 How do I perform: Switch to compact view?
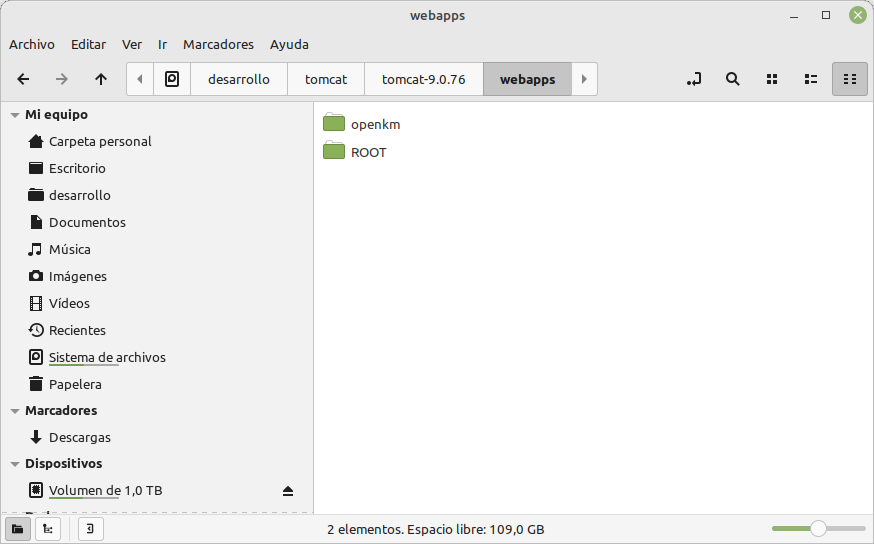click(849, 79)
